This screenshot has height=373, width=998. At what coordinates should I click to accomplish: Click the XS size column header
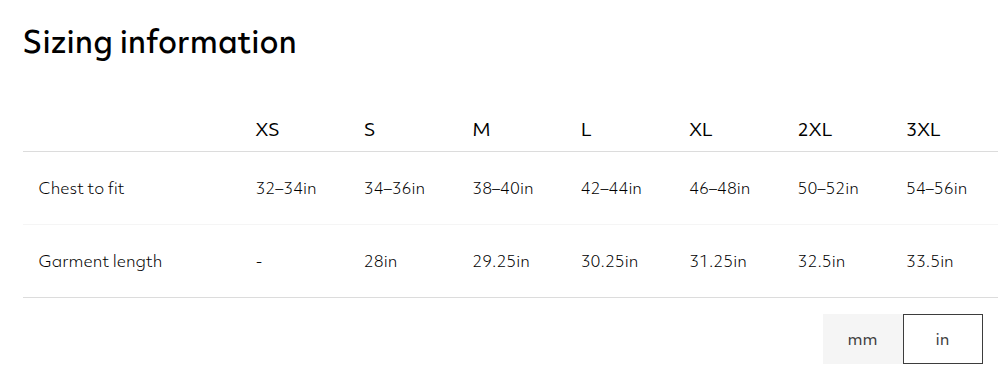point(267,130)
